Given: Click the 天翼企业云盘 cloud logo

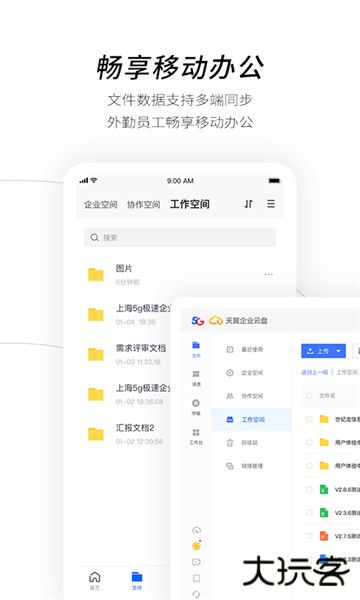Looking at the screenshot, I should 216,321.
